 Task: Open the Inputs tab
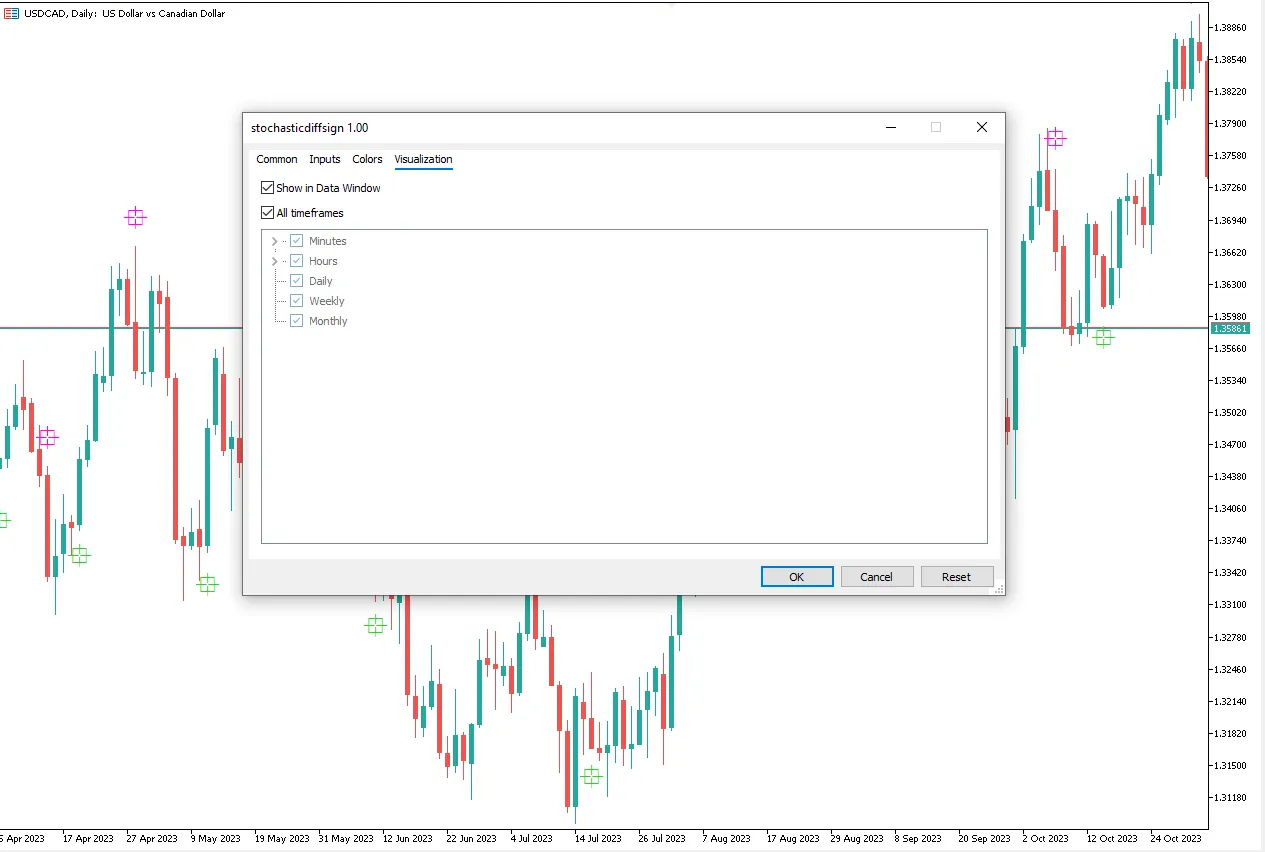coord(324,159)
